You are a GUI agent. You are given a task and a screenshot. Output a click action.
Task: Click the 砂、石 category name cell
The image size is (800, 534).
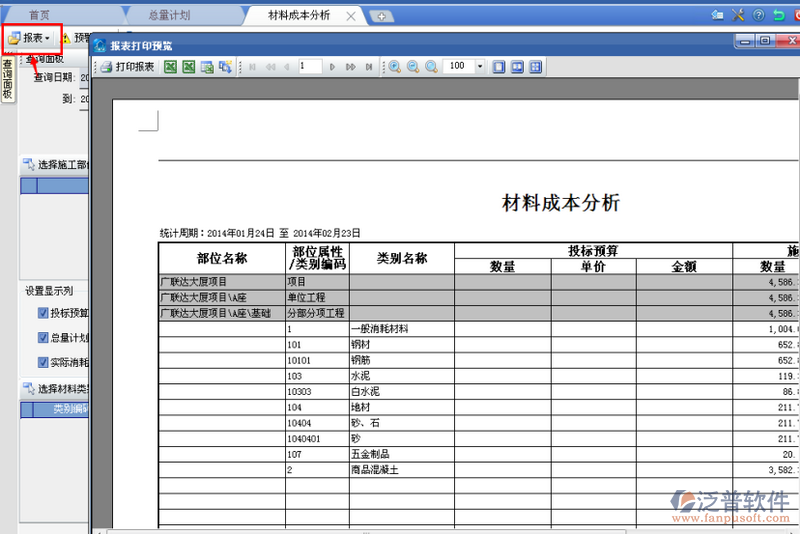pos(402,423)
